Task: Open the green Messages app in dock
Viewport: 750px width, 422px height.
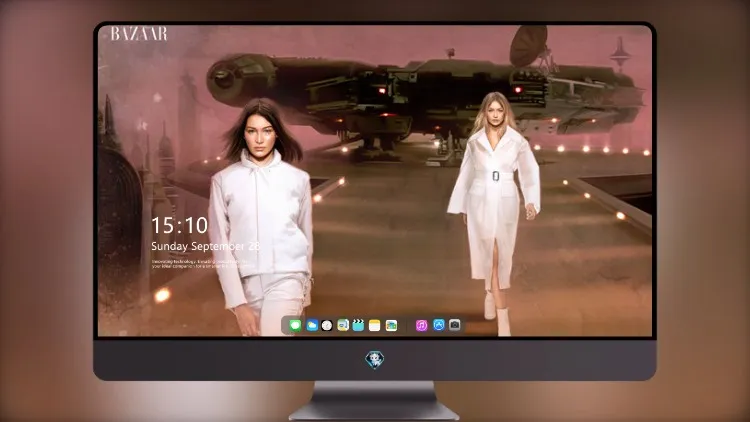Action: point(295,325)
